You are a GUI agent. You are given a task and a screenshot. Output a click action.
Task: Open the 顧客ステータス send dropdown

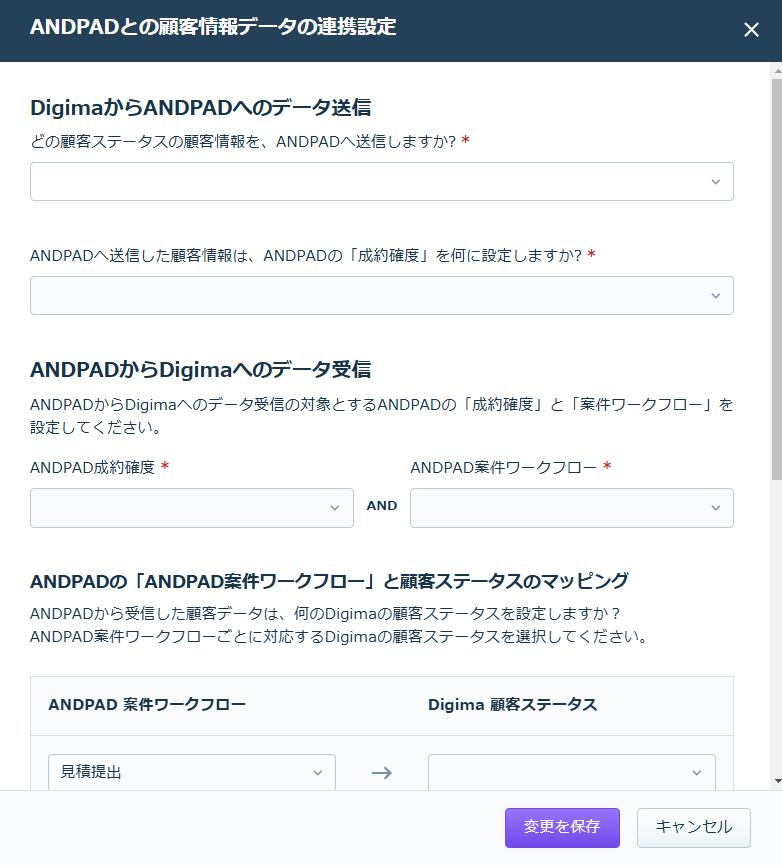382,181
